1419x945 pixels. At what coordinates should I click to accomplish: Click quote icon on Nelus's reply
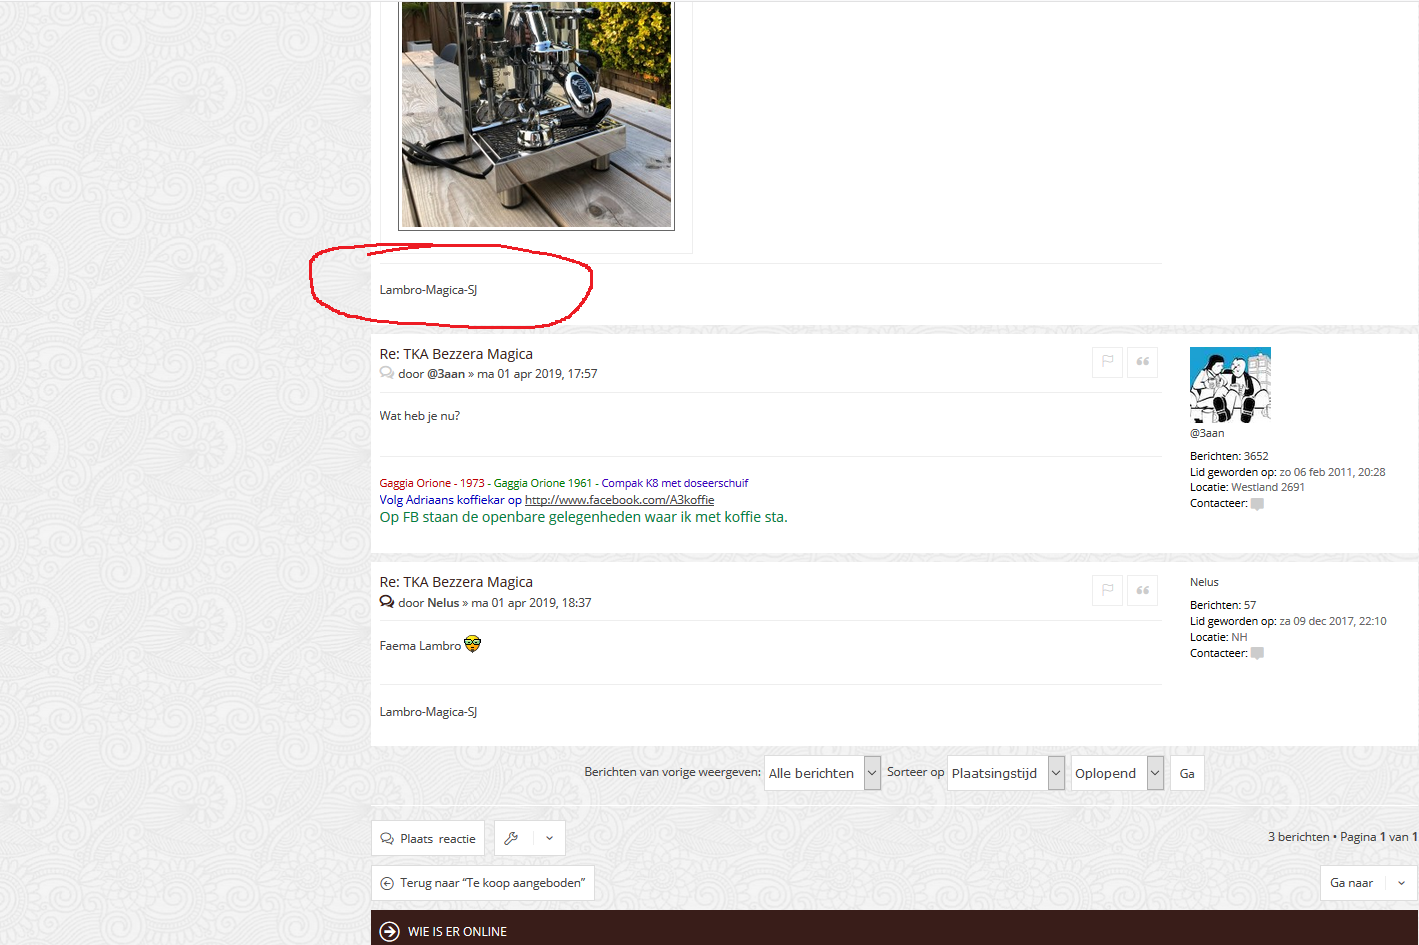(x=1142, y=591)
